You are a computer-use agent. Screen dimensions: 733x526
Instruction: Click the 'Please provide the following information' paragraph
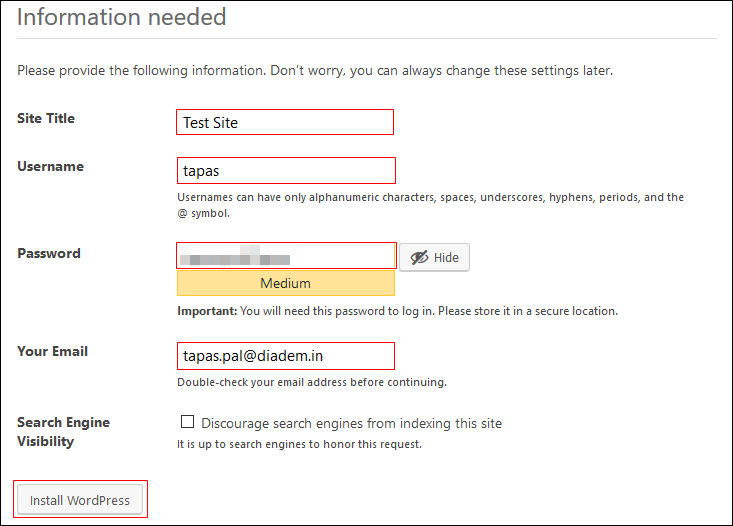[314, 71]
